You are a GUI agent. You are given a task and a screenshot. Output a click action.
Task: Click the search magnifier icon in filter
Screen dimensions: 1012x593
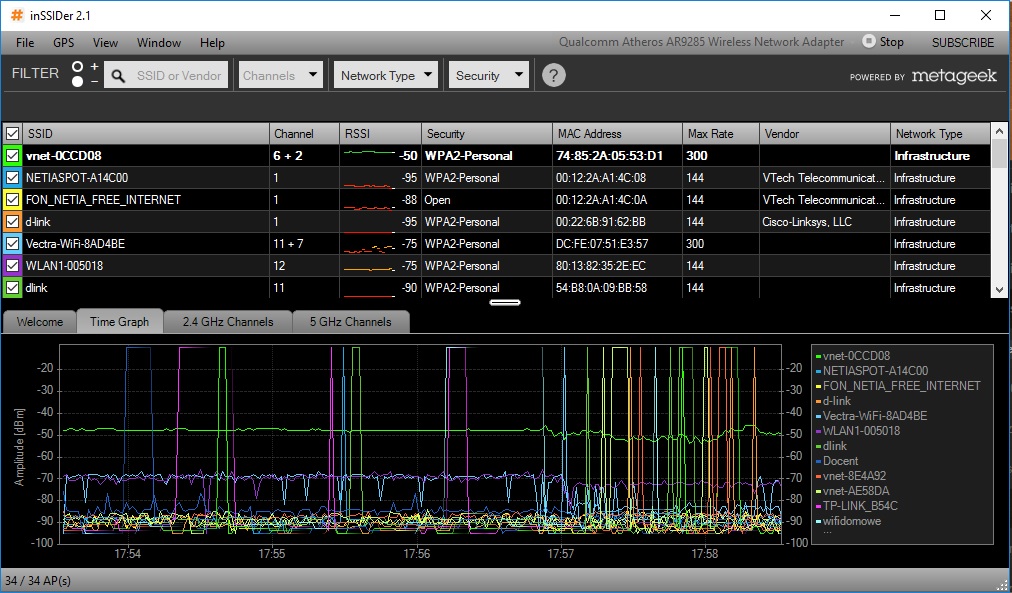117,75
